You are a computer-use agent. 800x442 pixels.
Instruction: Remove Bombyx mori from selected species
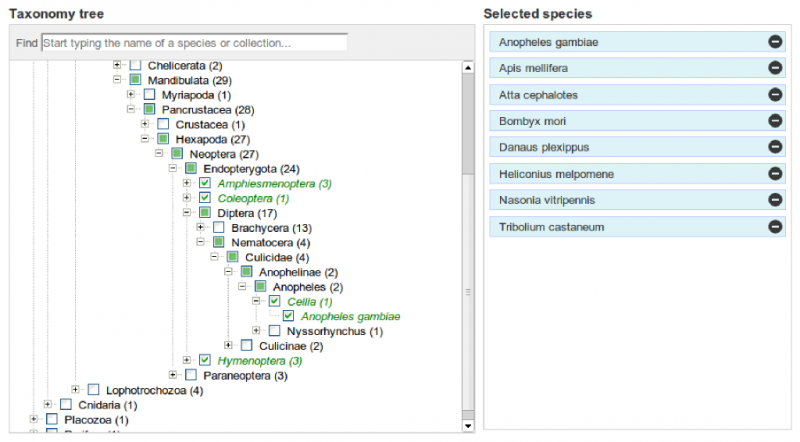tap(775, 121)
